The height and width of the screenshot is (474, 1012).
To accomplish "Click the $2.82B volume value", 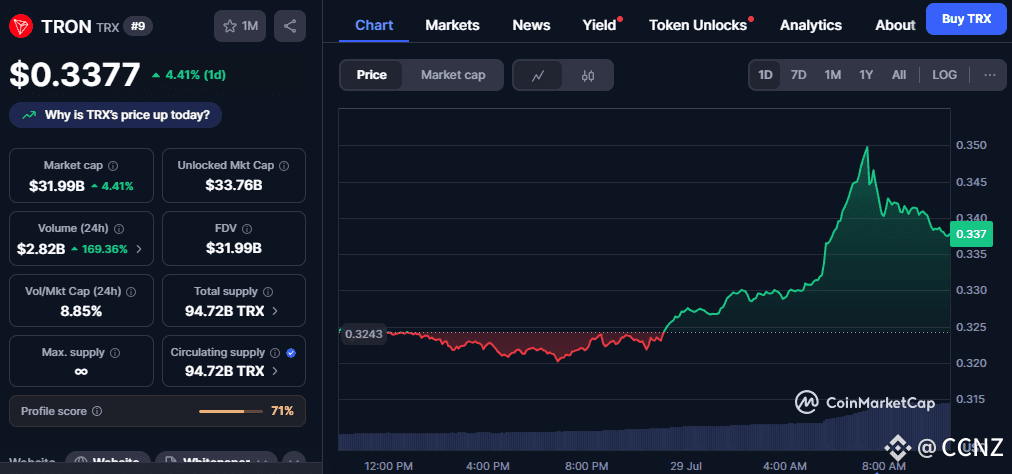I will 42,249.
